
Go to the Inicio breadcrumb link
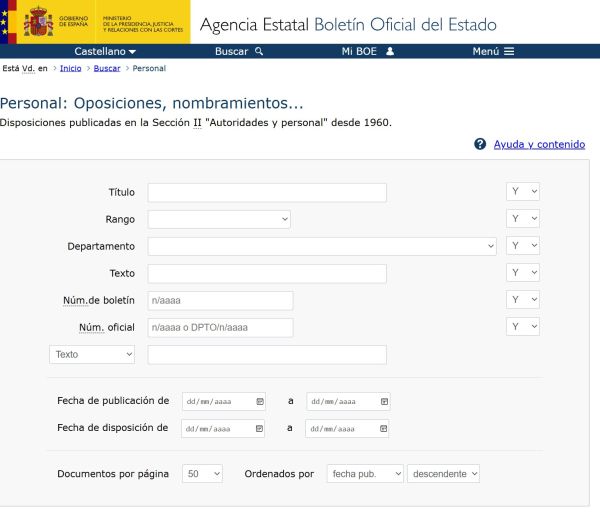coord(70,68)
